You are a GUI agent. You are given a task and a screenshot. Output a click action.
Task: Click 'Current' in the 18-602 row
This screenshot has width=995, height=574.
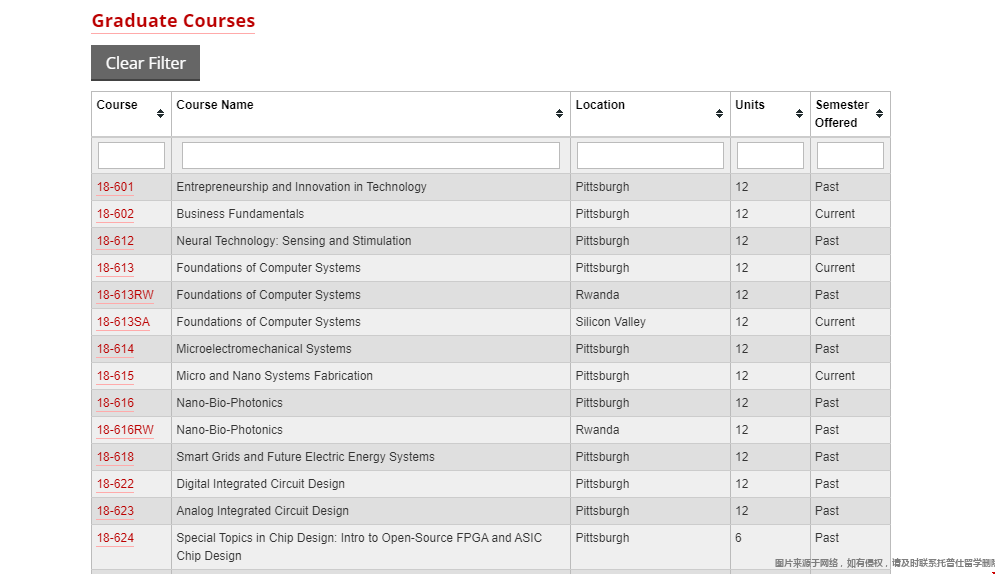click(834, 214)
